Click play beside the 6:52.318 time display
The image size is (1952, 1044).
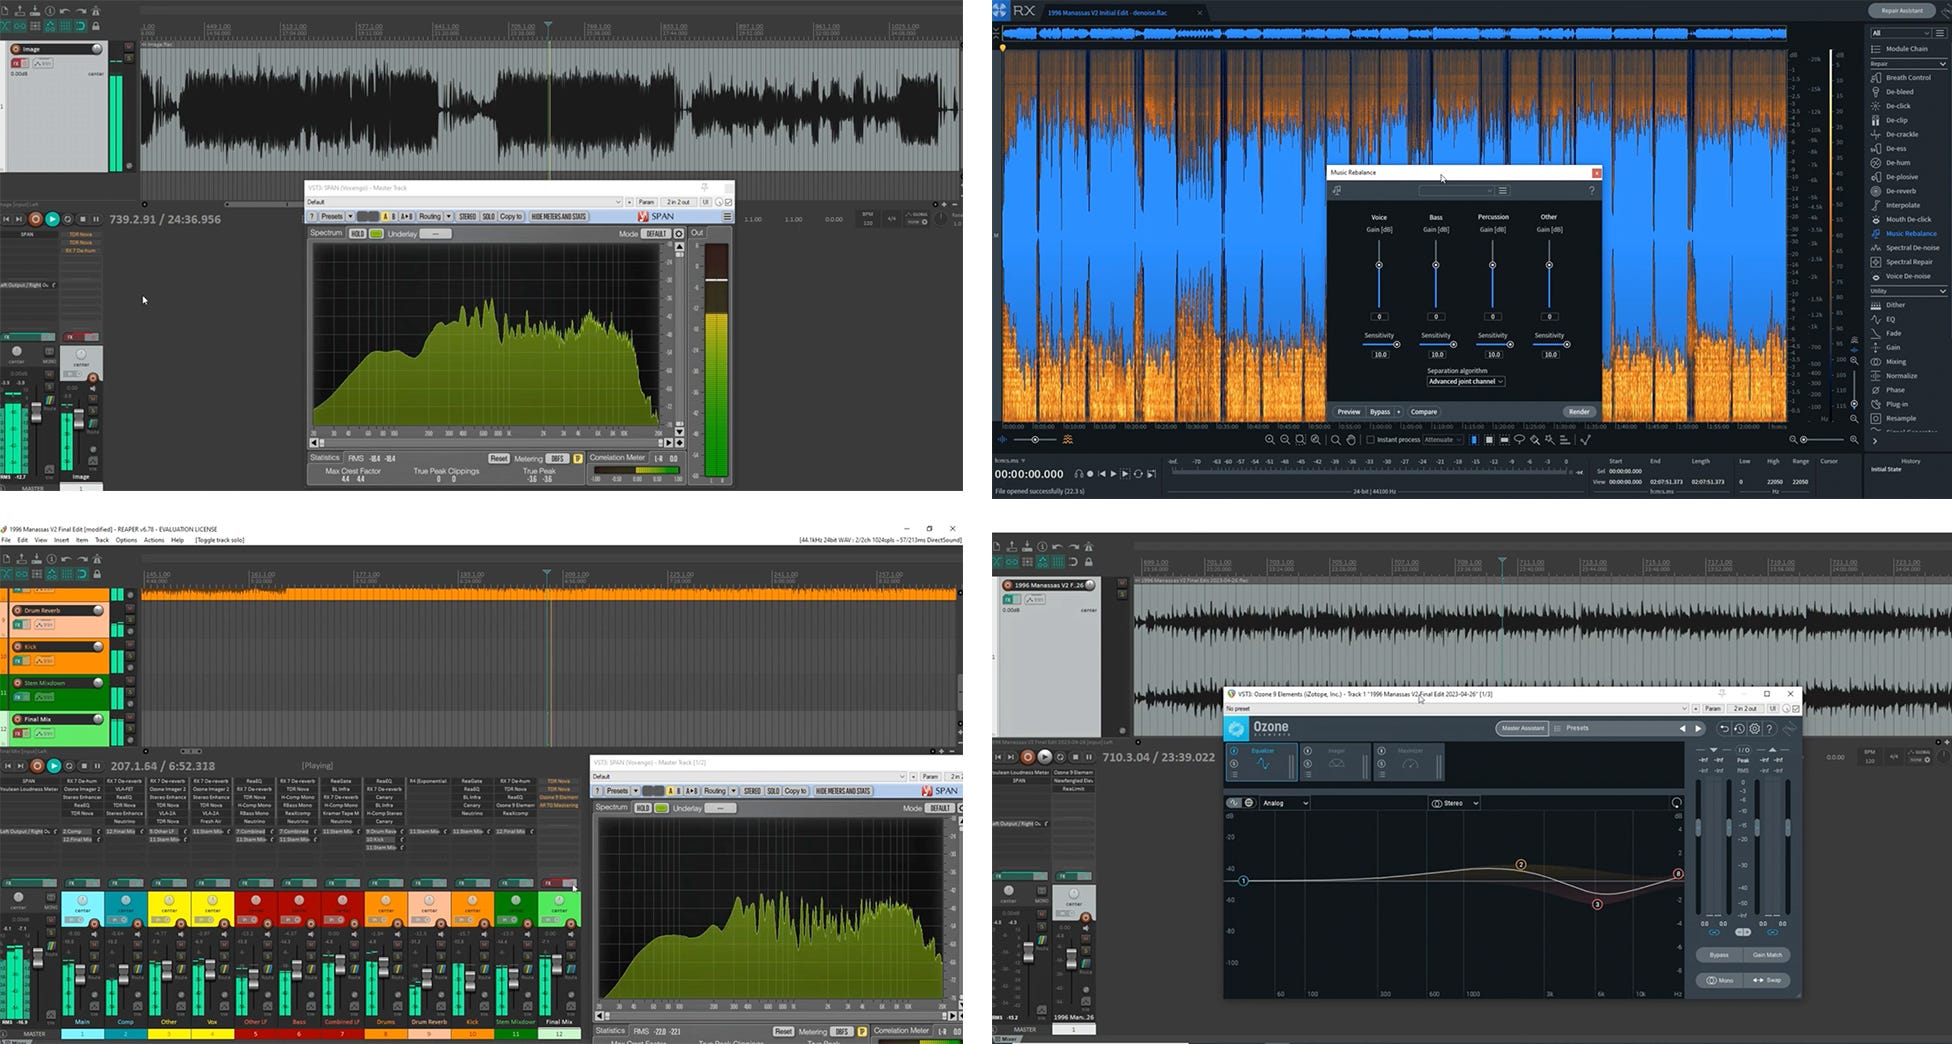54,766
